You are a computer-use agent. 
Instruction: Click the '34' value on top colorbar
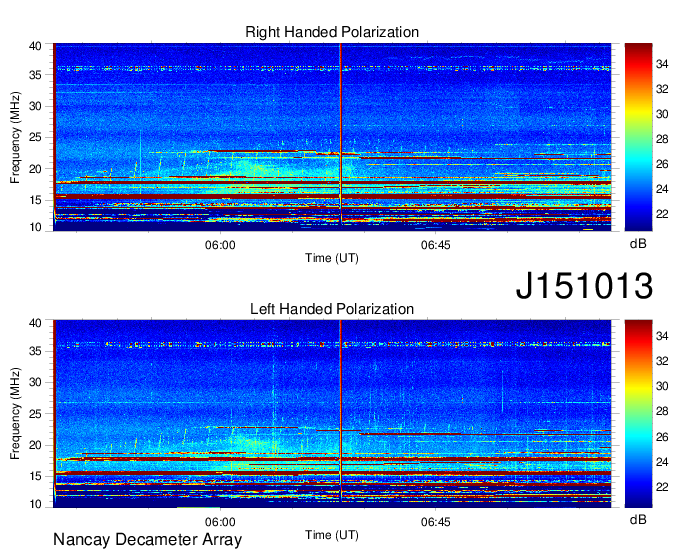click(x=662, y=64)
